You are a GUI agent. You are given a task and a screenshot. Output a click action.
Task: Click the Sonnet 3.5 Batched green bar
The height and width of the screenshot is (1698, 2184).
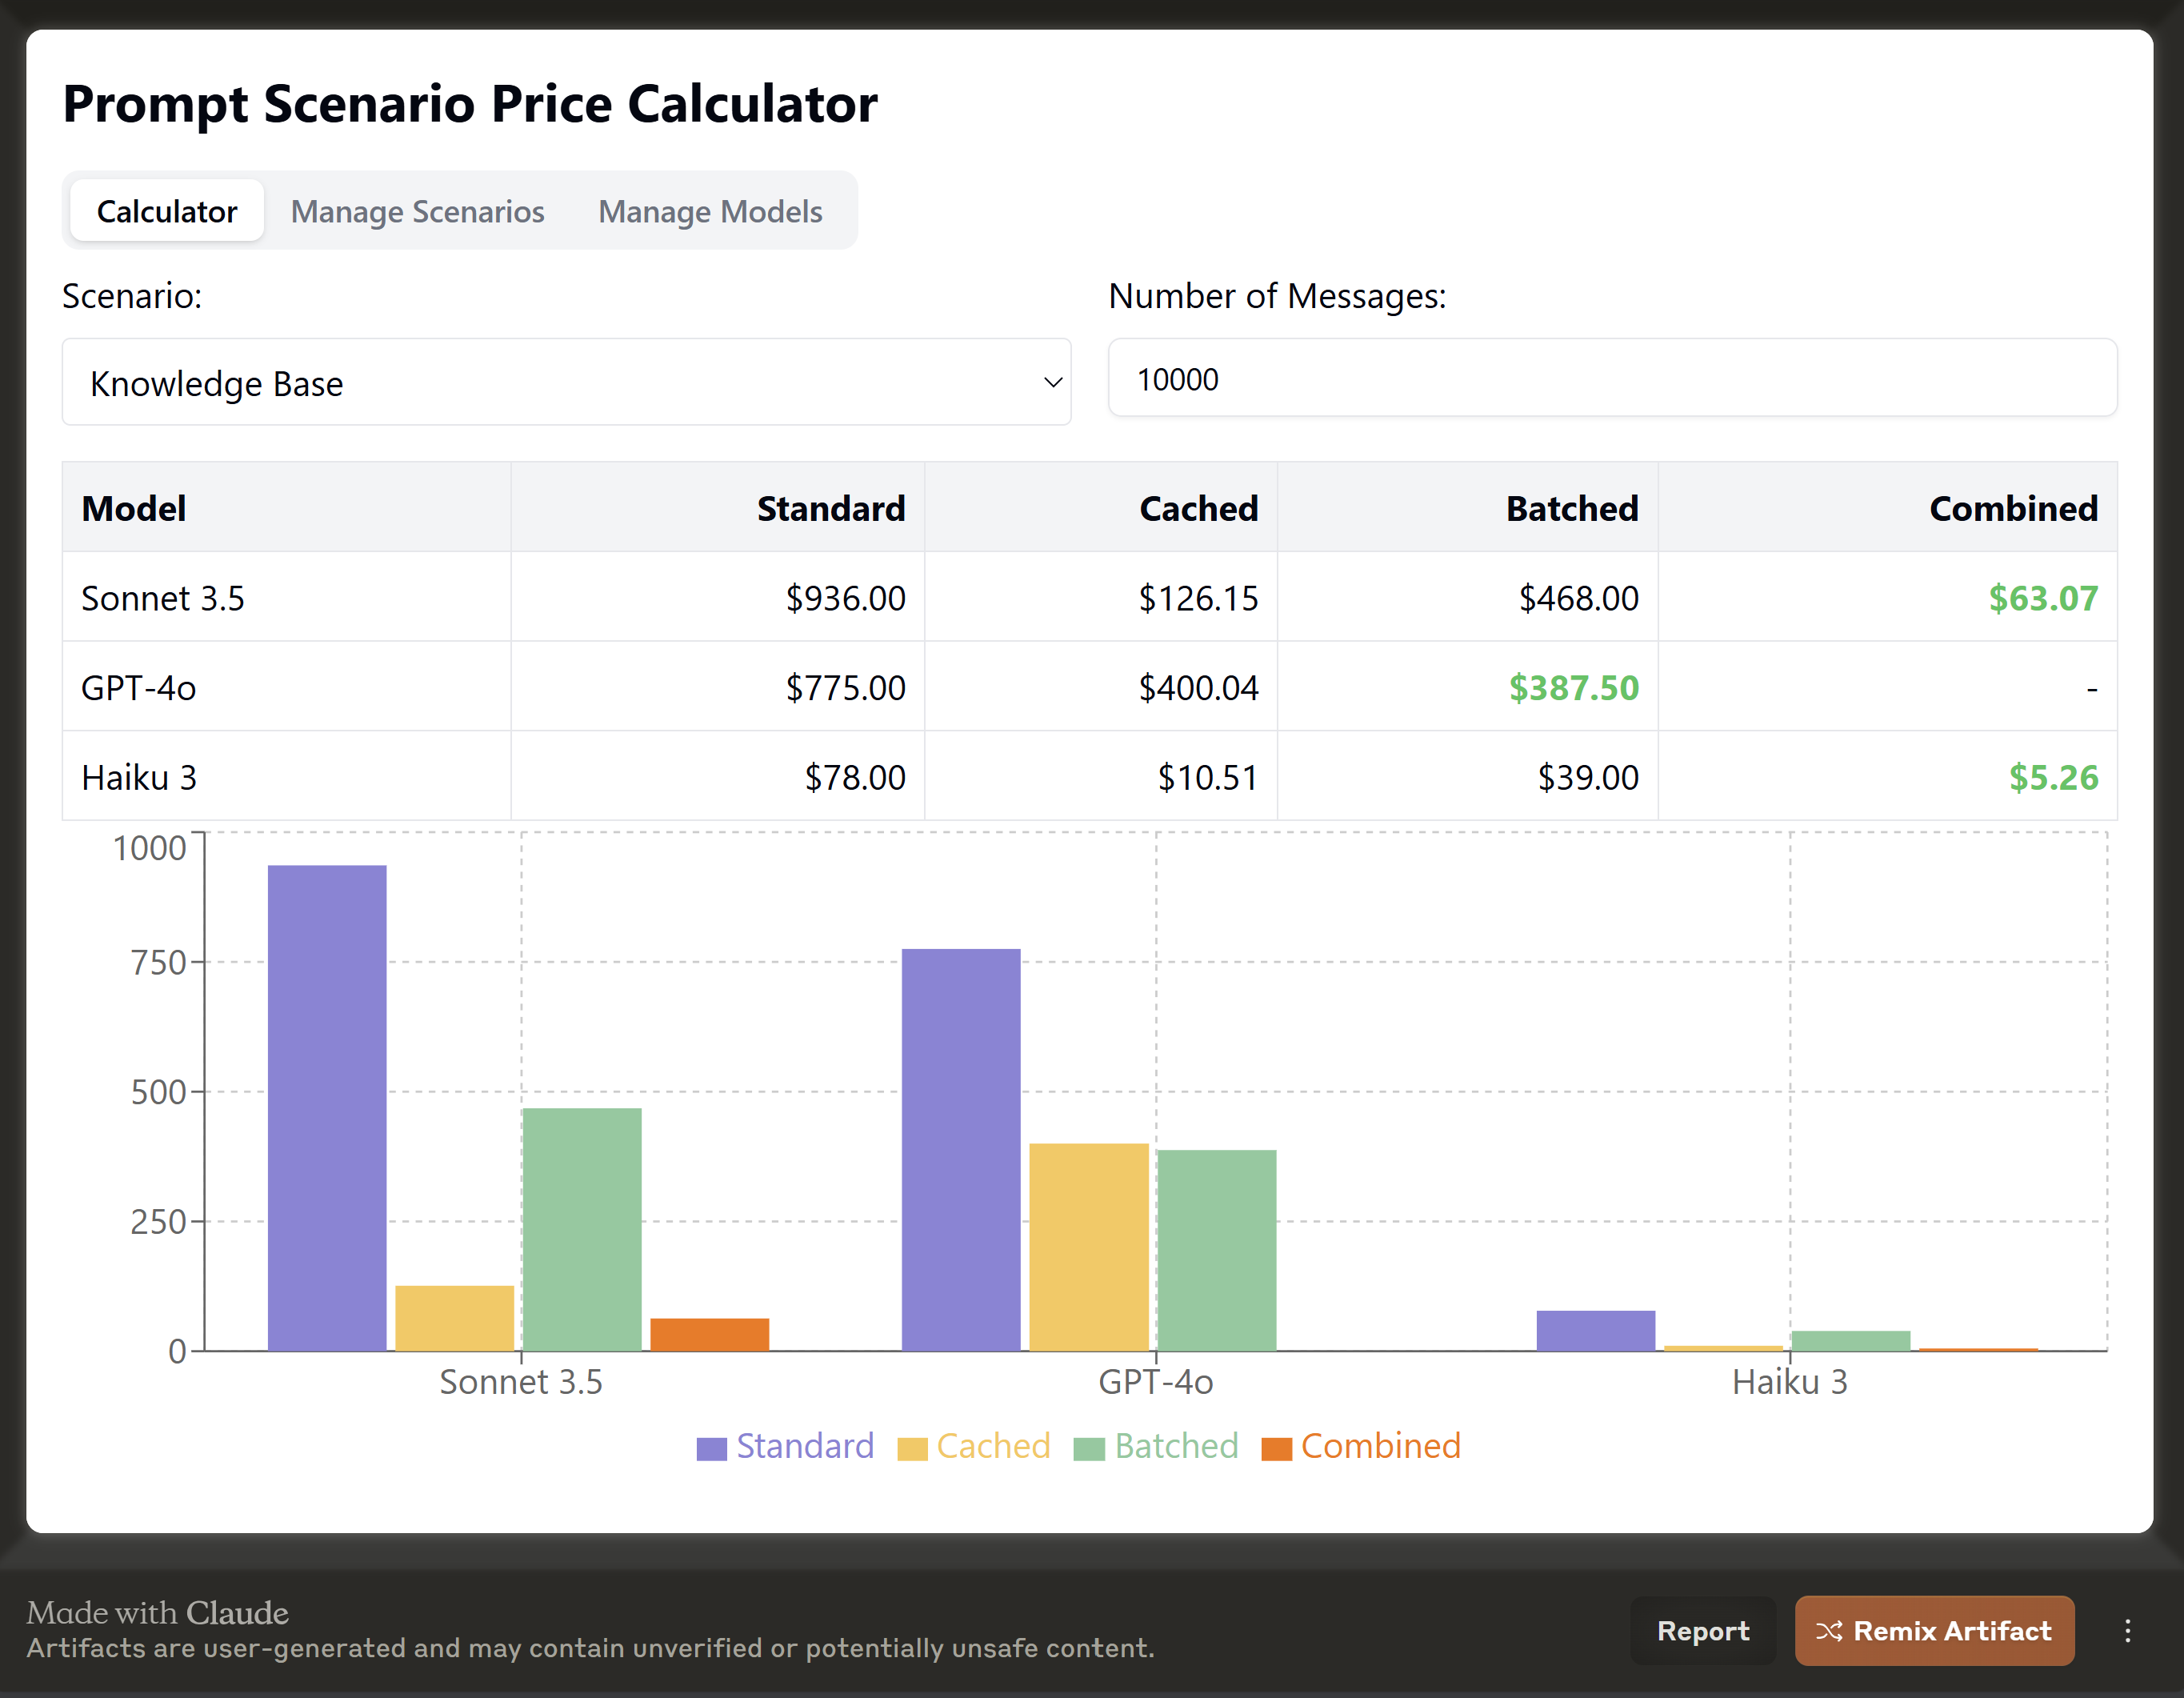(581, 1229)
